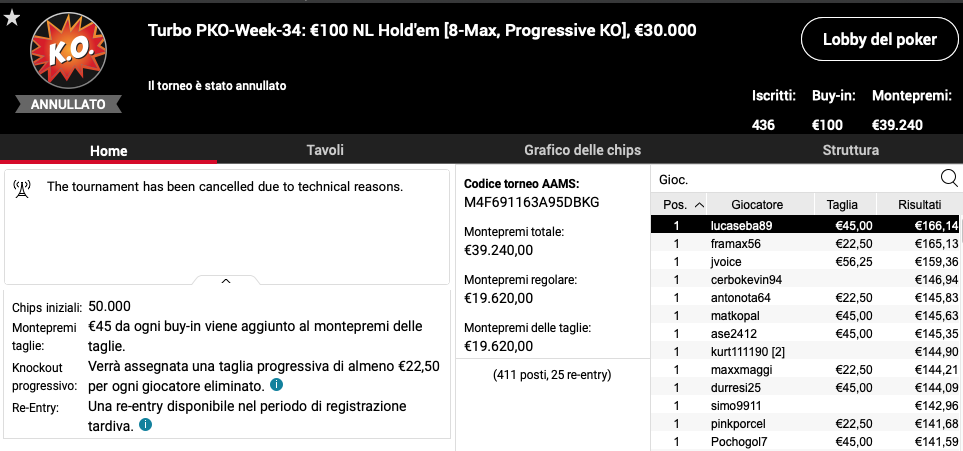This screenshot has height=451, width=963.
Task: Collapse the announcement panel chevron
Action: tap(226, 281)
